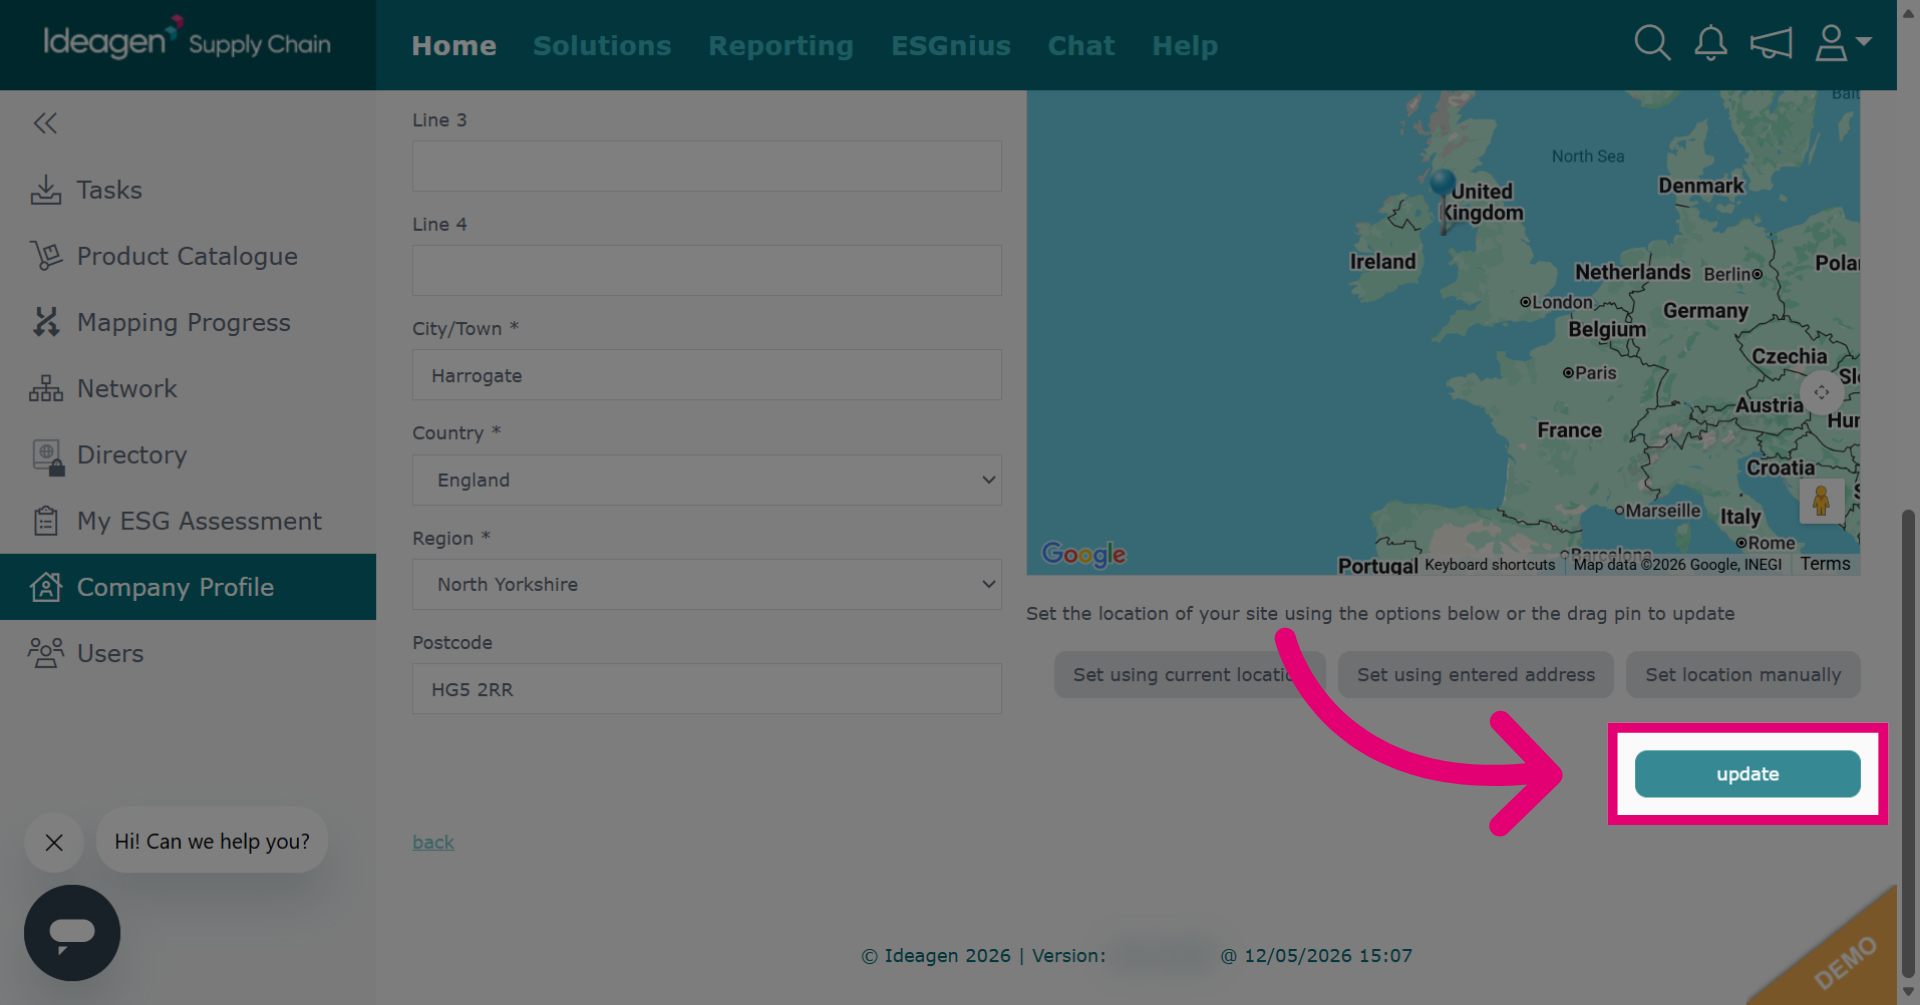Click the Users group icon
The image size is (1920, 1005).
46,653
